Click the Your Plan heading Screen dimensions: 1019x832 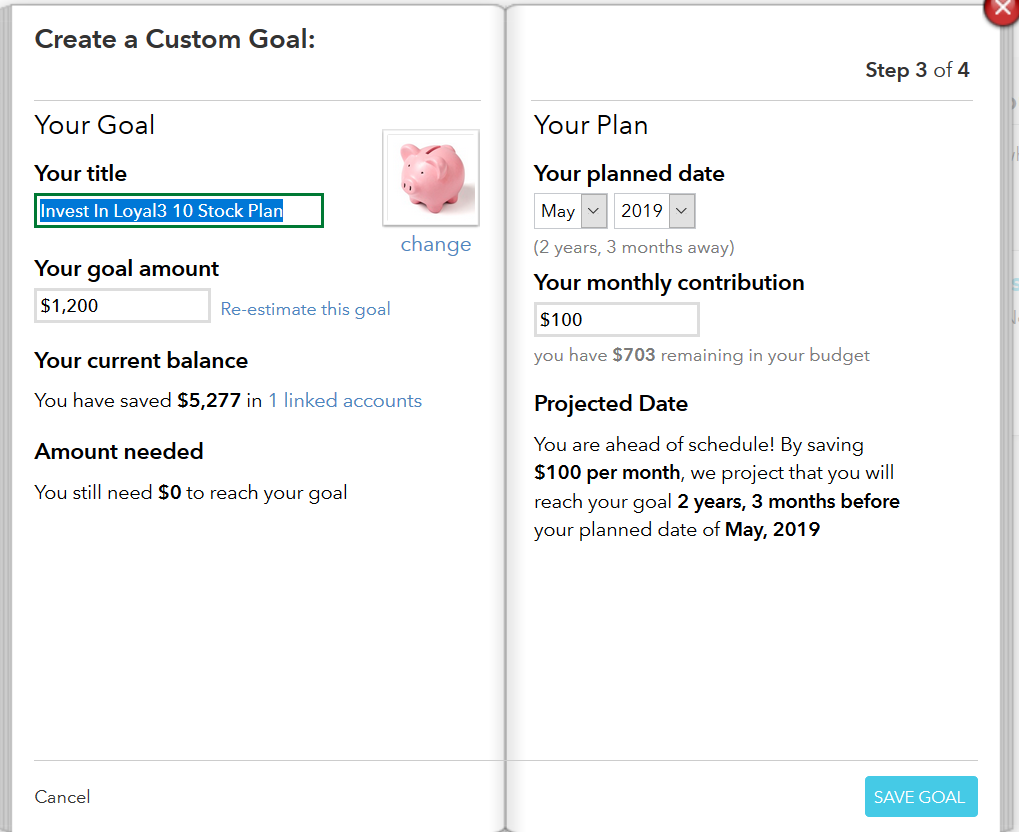coord(591,125)
